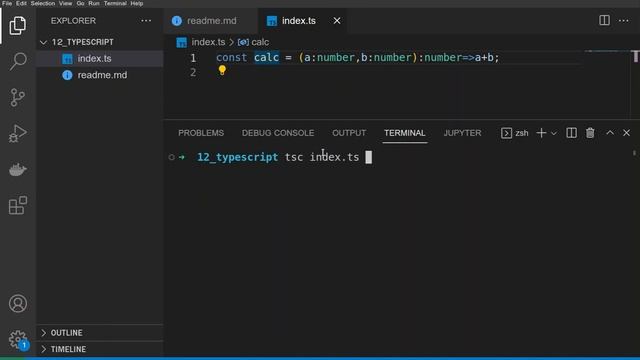Open the Selection menu
The image size is (640, 360).
click(x=43, y=3)
